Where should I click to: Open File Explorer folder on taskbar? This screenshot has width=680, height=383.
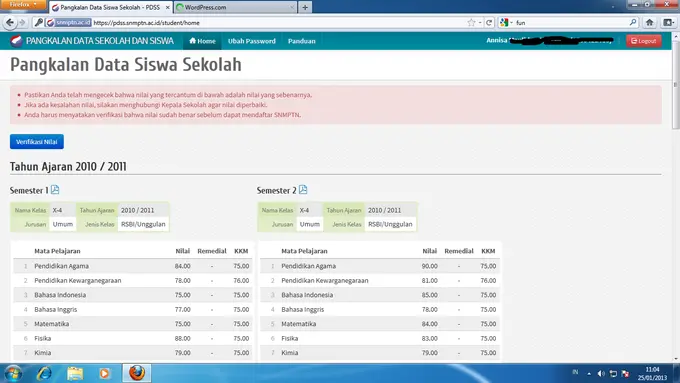tap(75, 373)
